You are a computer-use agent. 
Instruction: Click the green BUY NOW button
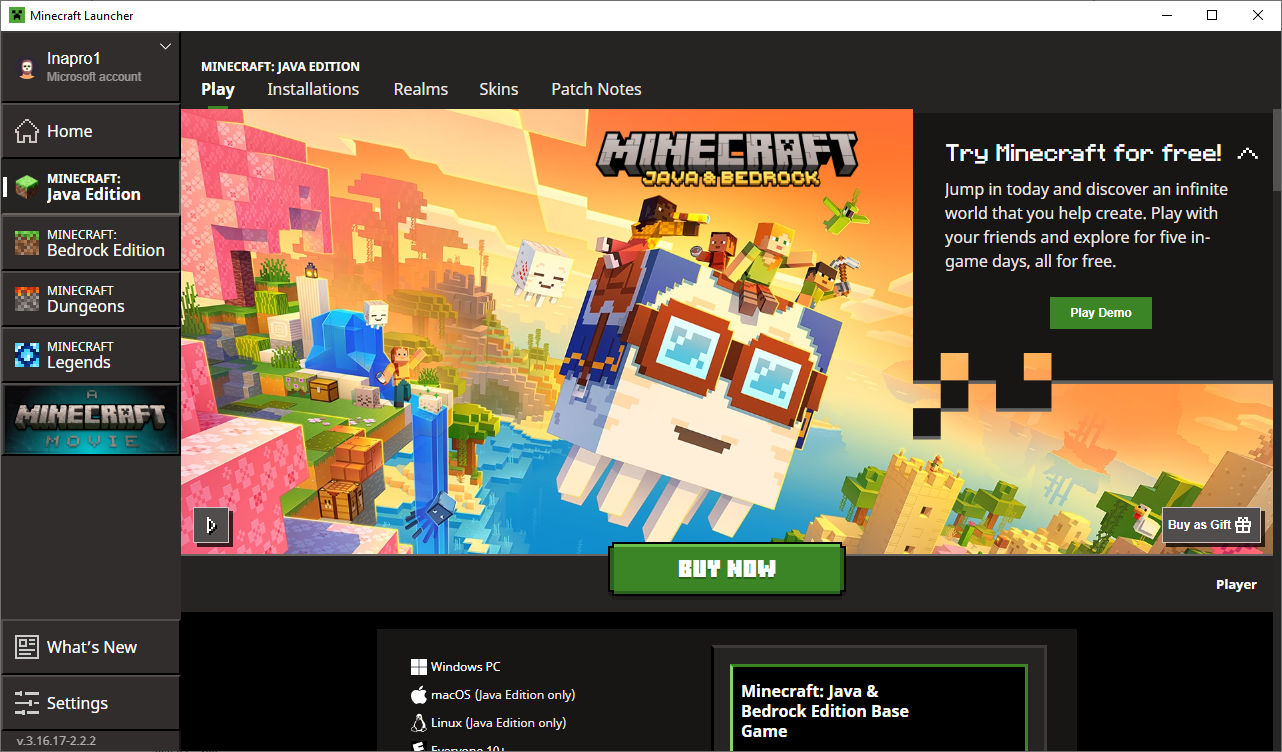point(727,569)
